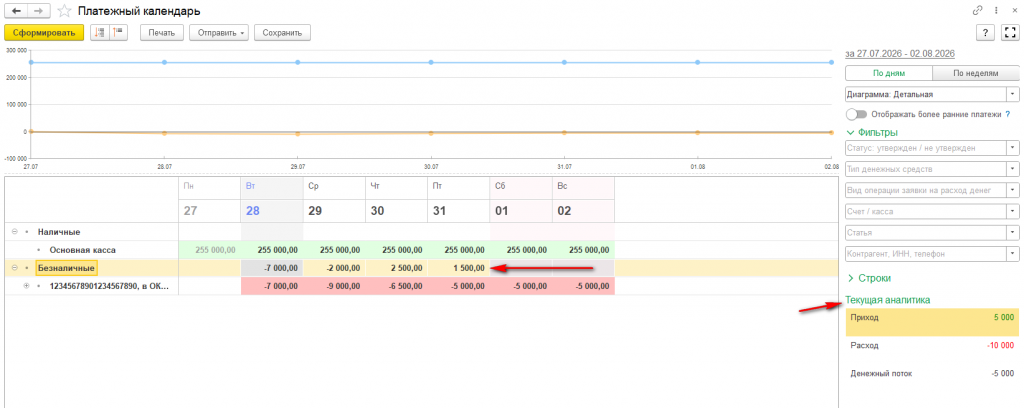The width and height of the screenshot is (1024, 408).
Task: Collapse the Наличные group row
Action: coord(14,232)
